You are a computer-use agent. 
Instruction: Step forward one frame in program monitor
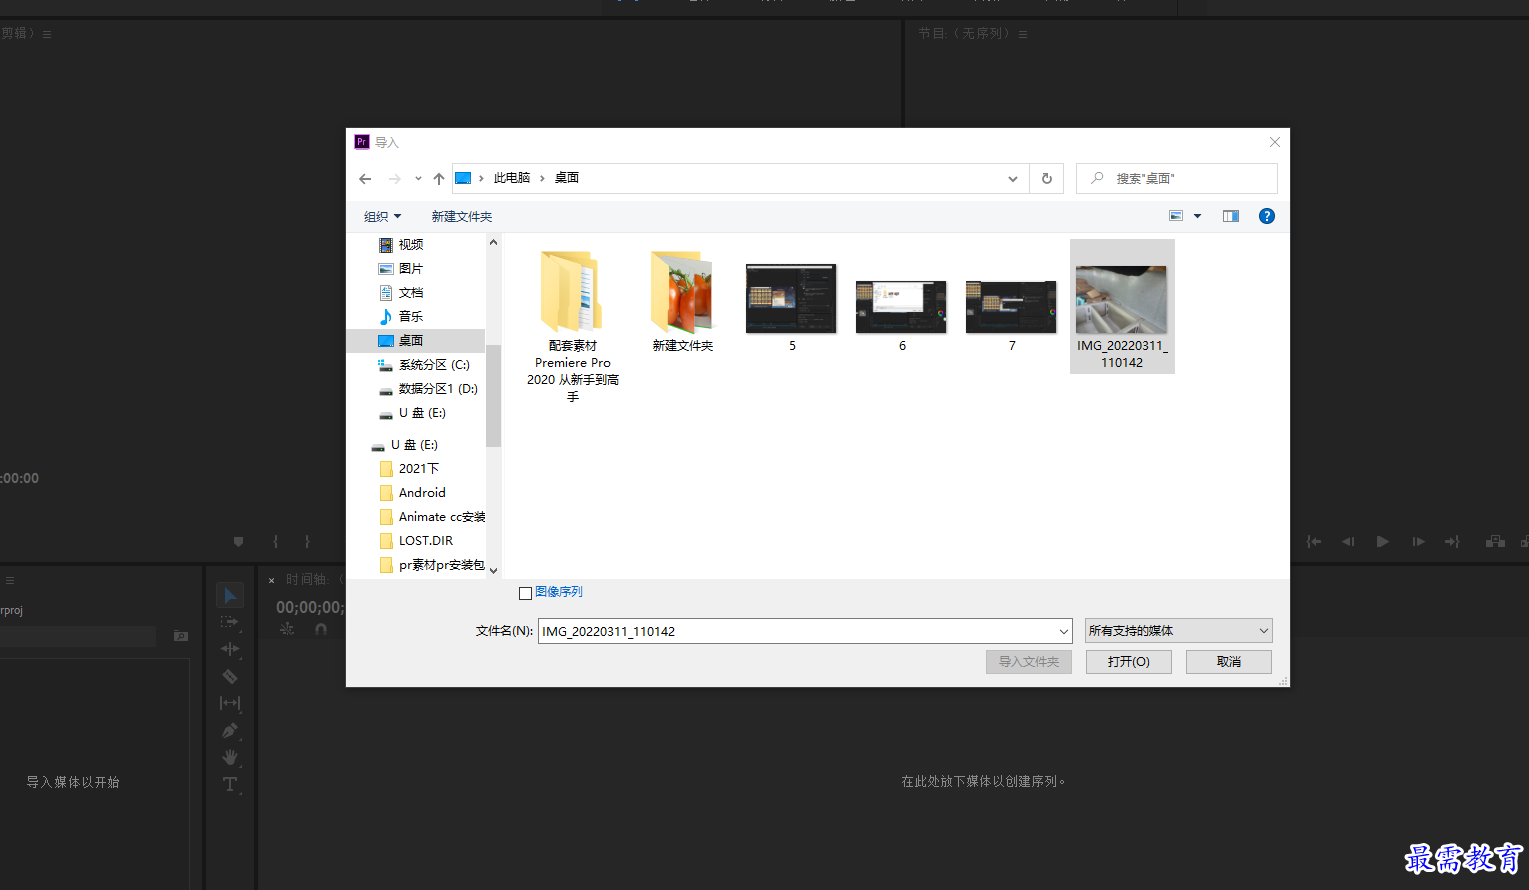1418,541
